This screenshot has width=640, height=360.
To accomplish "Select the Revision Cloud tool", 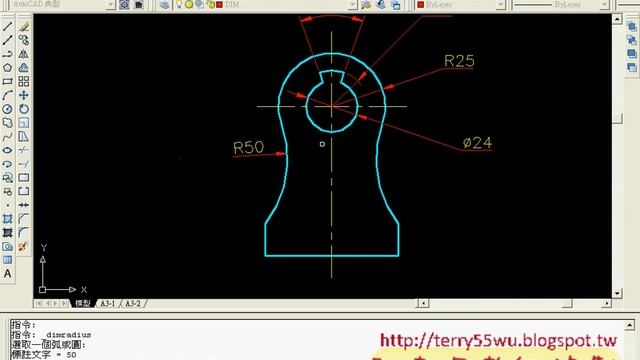I will click(x=7, y=123).
